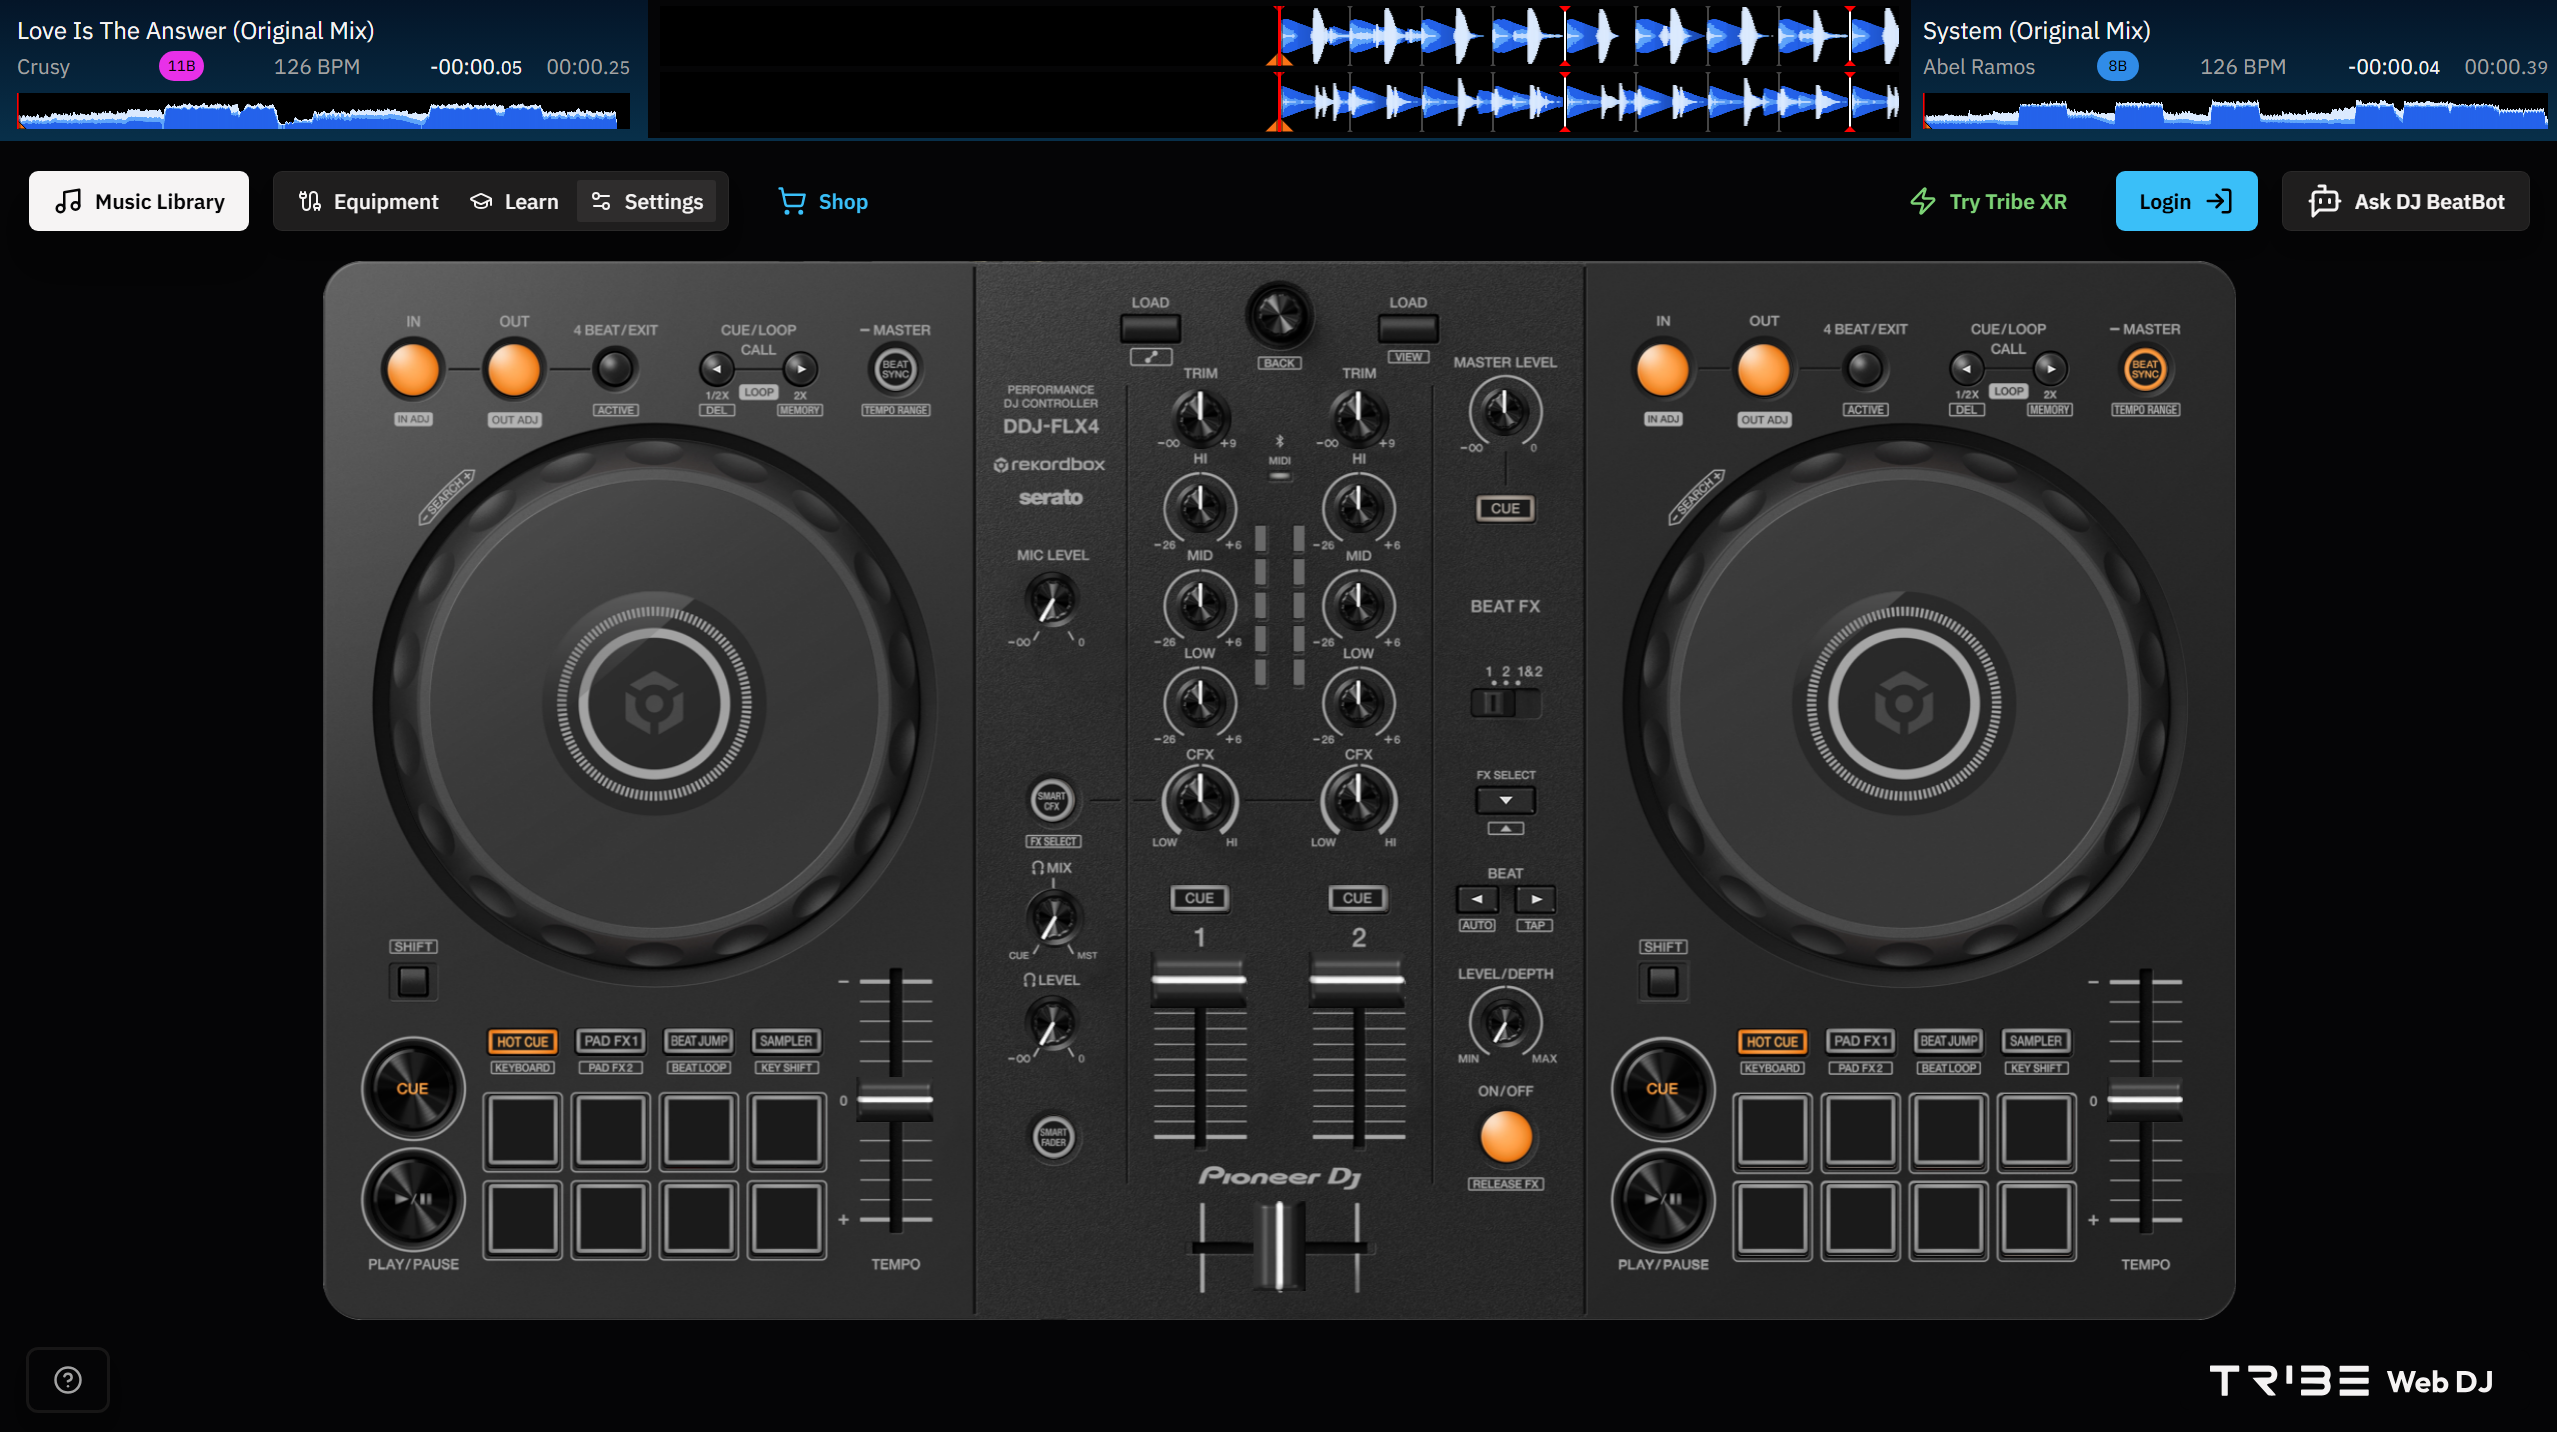Click the help question mark icon
The height and width of the screenshot is (1432, 2557).
point(68,1379)
